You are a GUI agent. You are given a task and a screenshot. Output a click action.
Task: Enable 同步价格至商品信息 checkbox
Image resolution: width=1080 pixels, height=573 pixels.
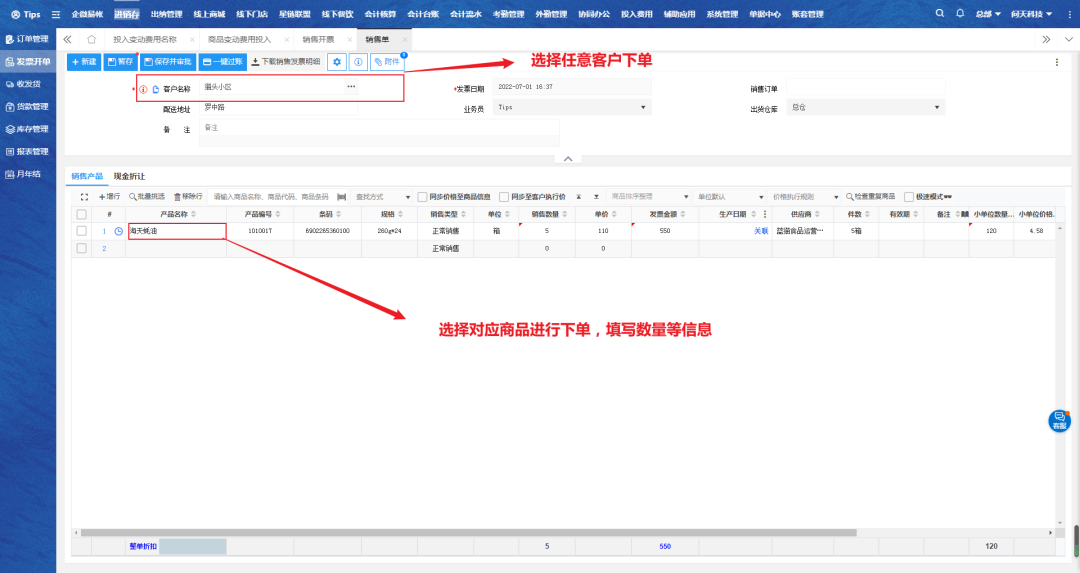tap(422, 197)
